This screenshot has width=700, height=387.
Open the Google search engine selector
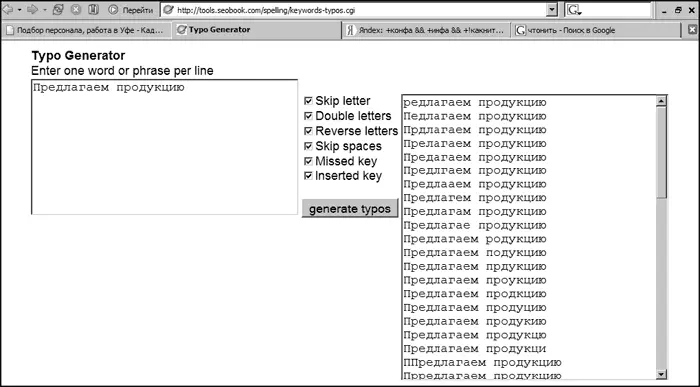(574, 10)
